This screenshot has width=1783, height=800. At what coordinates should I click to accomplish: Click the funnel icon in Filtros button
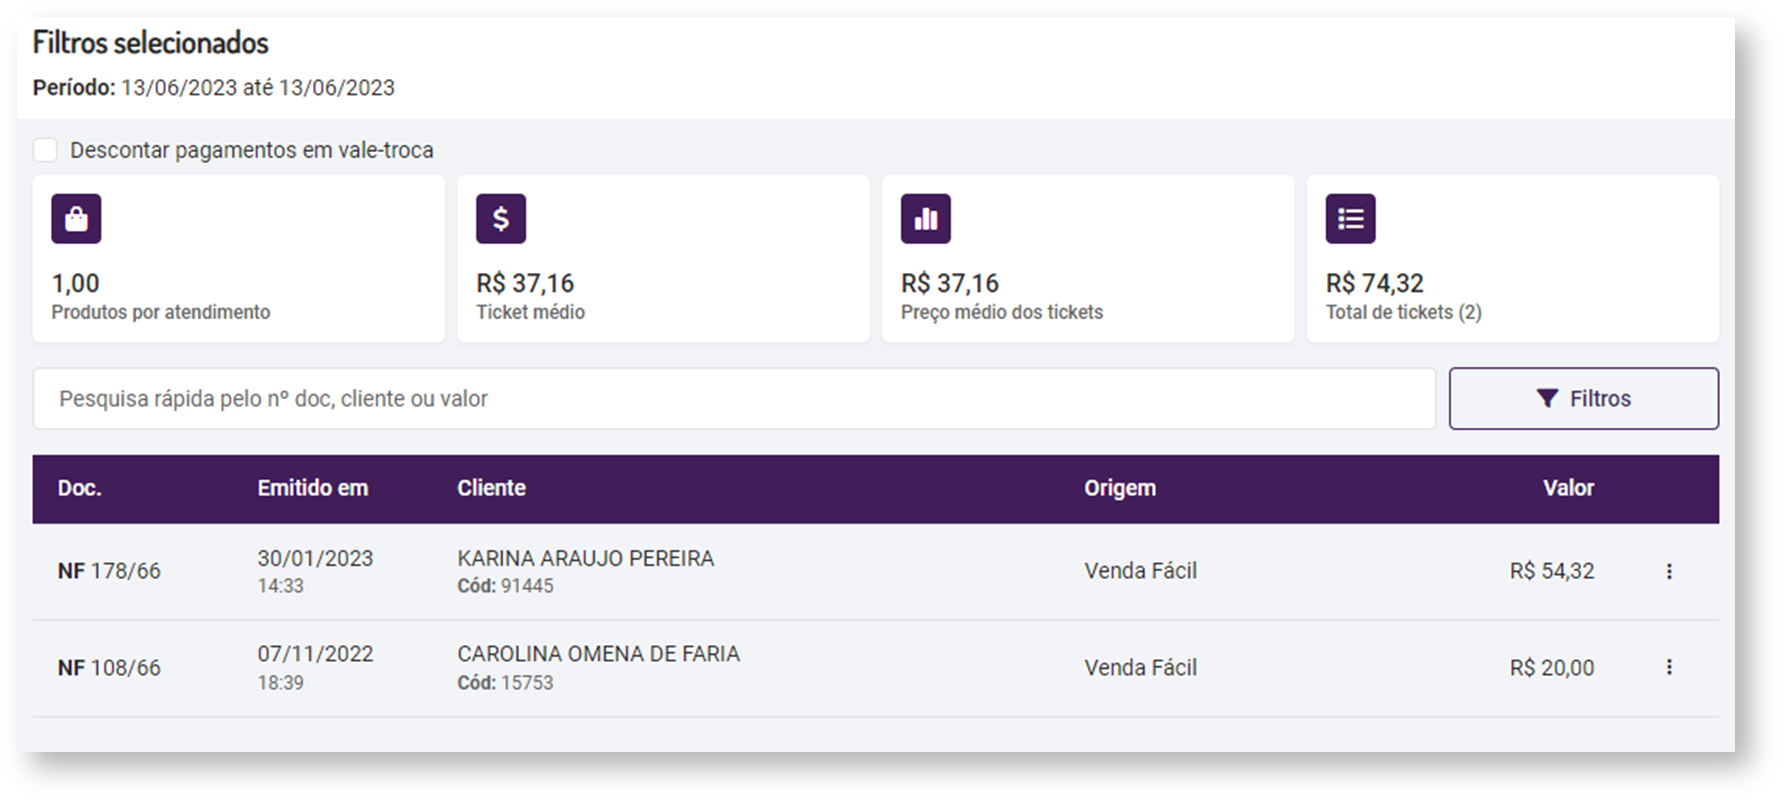pyautogui.click(x=1546, y=399)
